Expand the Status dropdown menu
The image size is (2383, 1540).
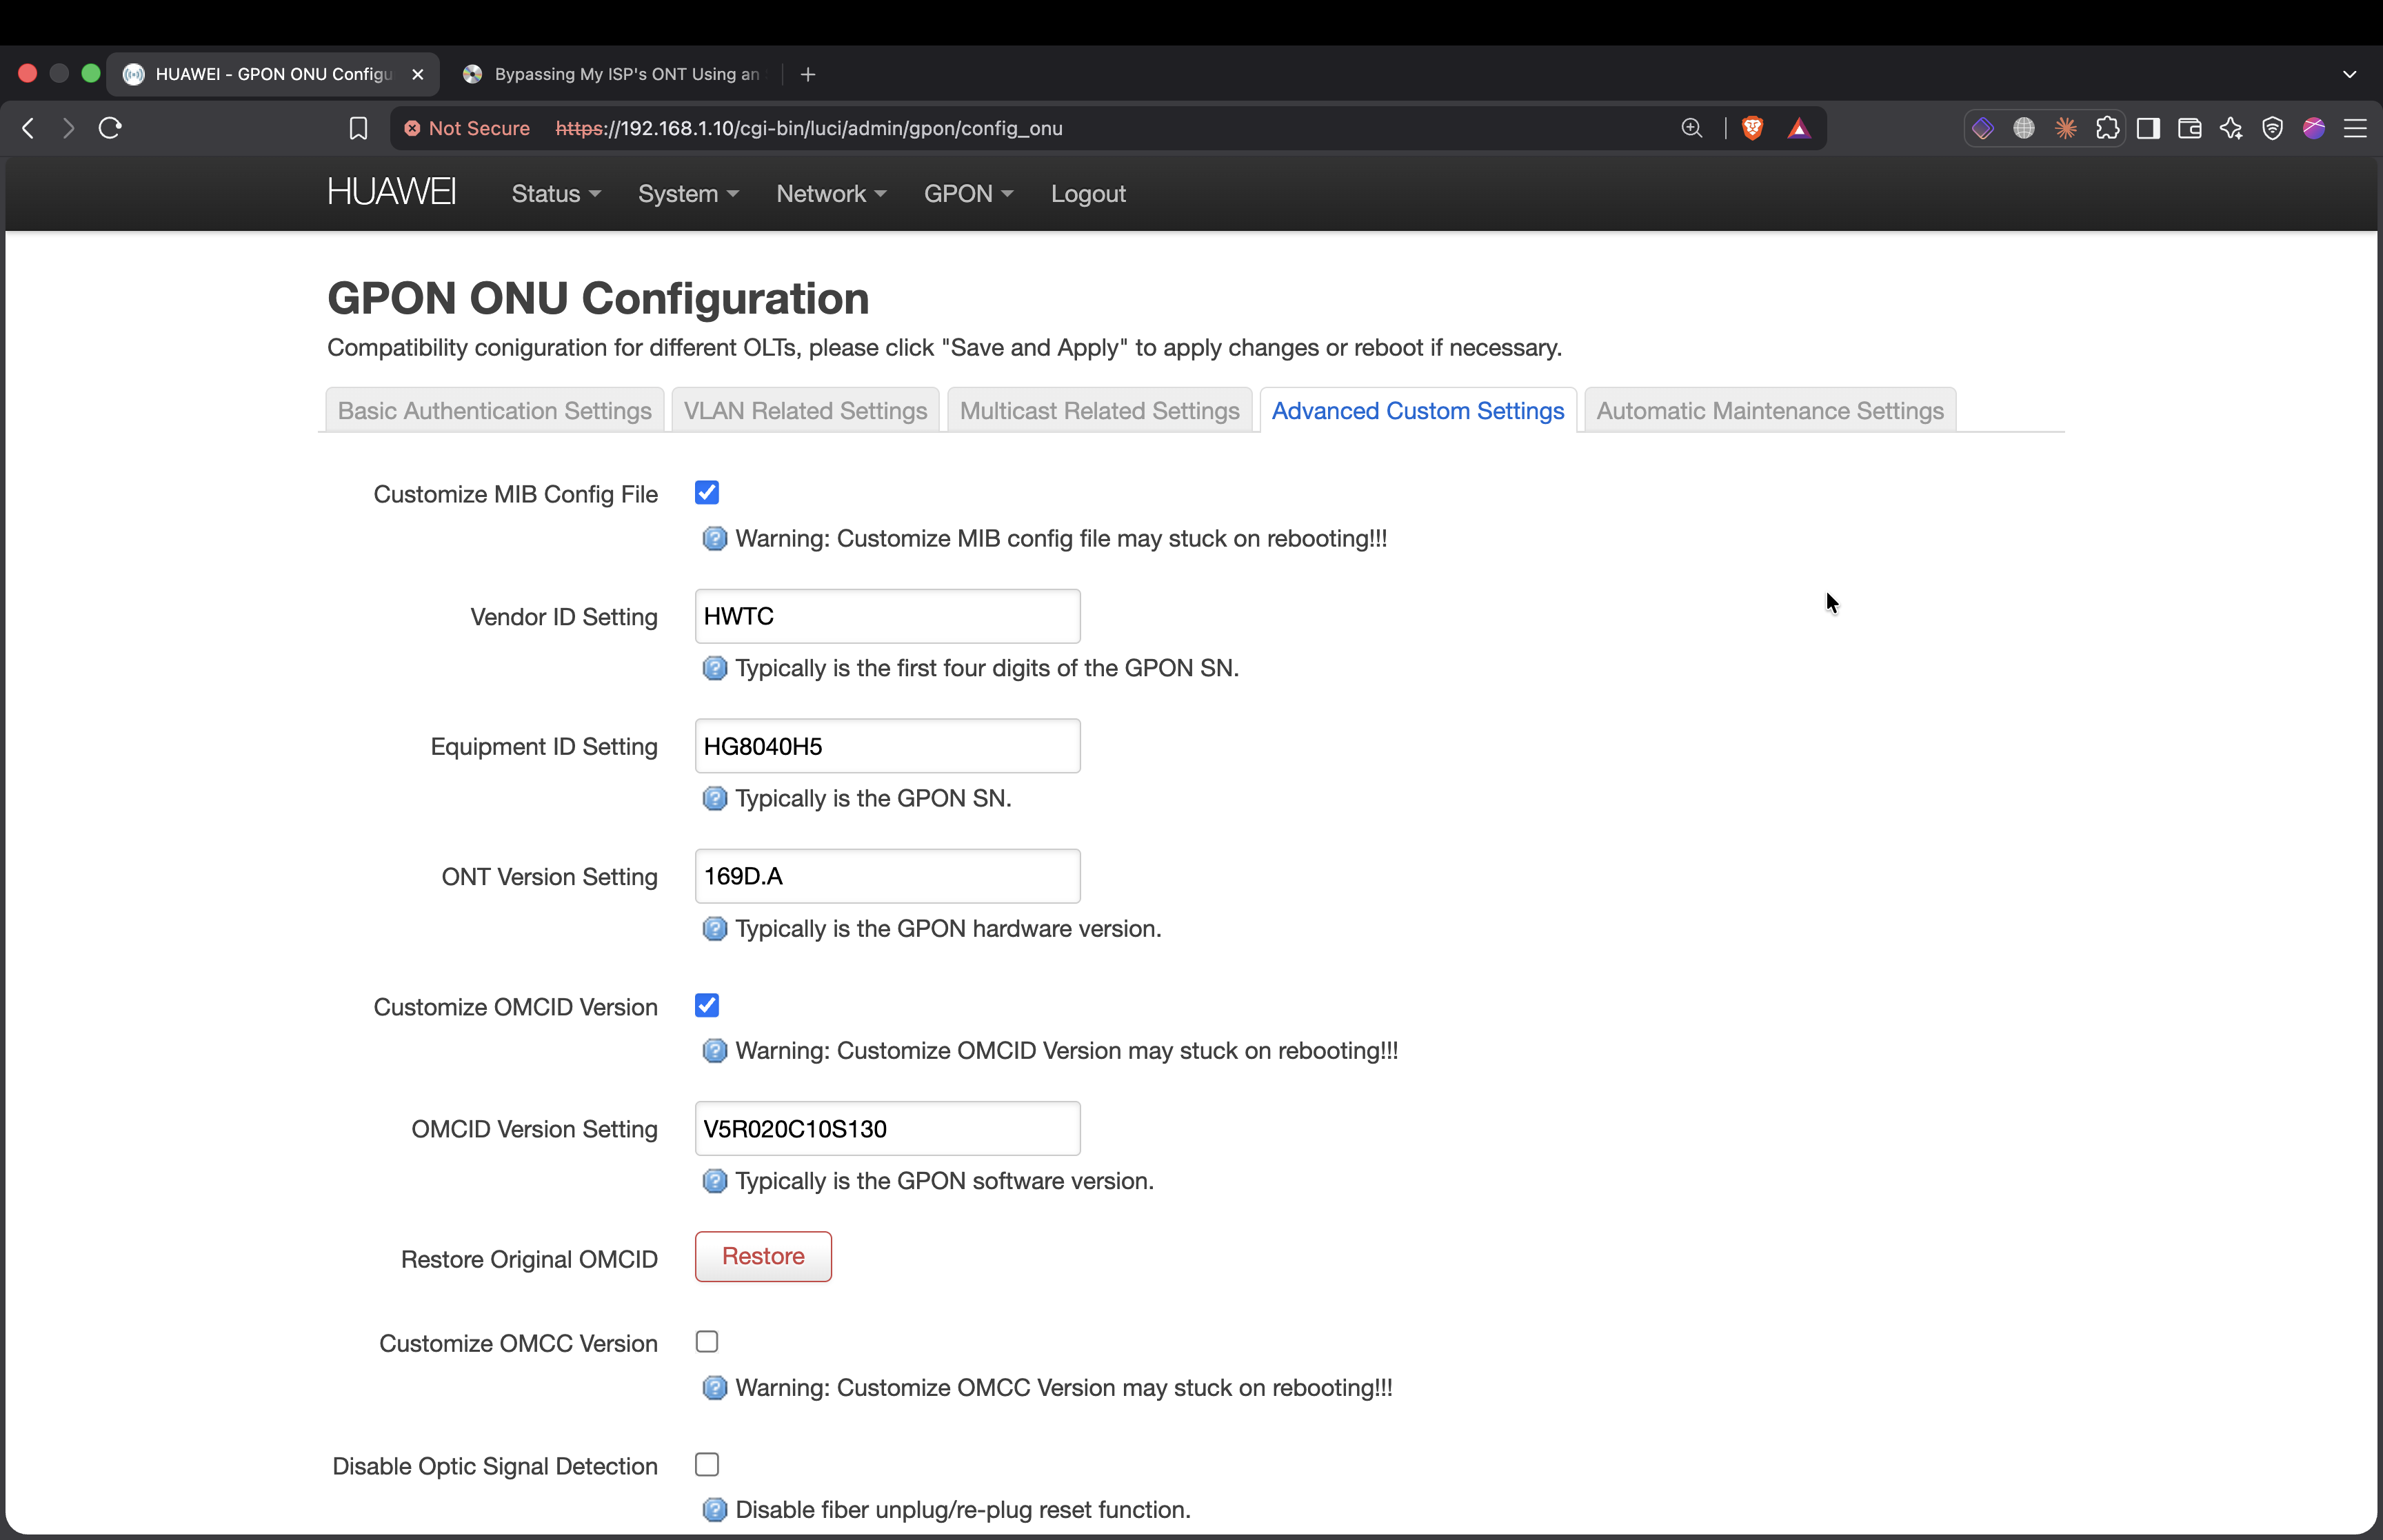556,194
